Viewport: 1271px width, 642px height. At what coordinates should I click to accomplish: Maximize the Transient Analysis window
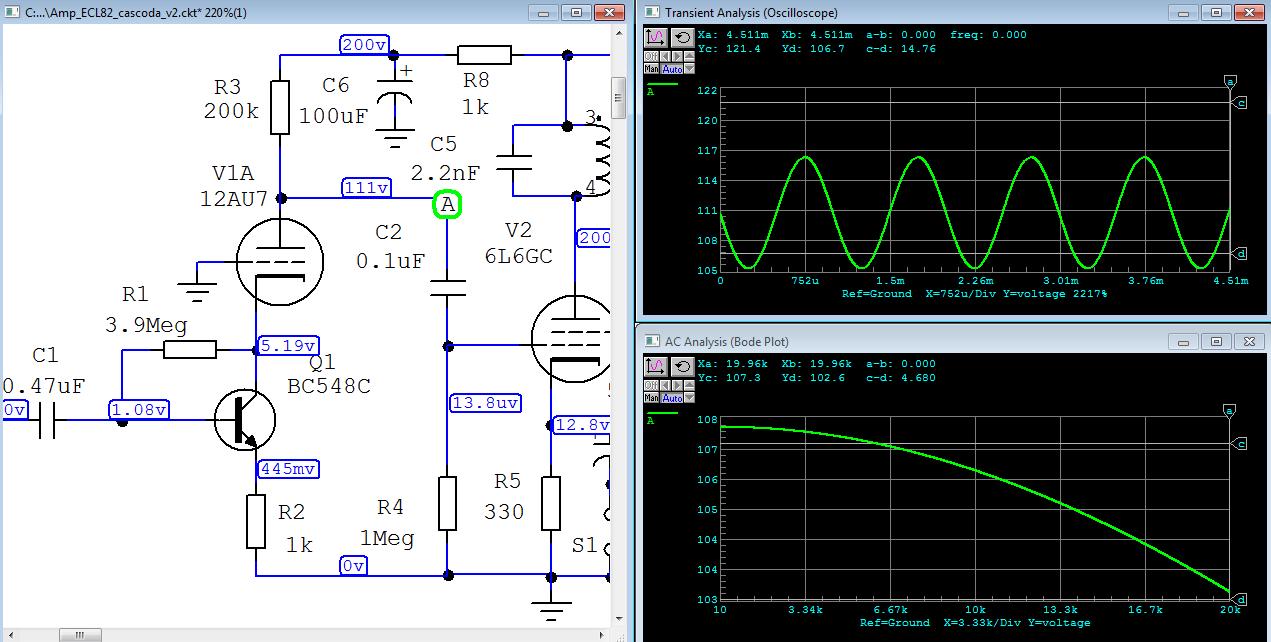tap(1216, 12)
